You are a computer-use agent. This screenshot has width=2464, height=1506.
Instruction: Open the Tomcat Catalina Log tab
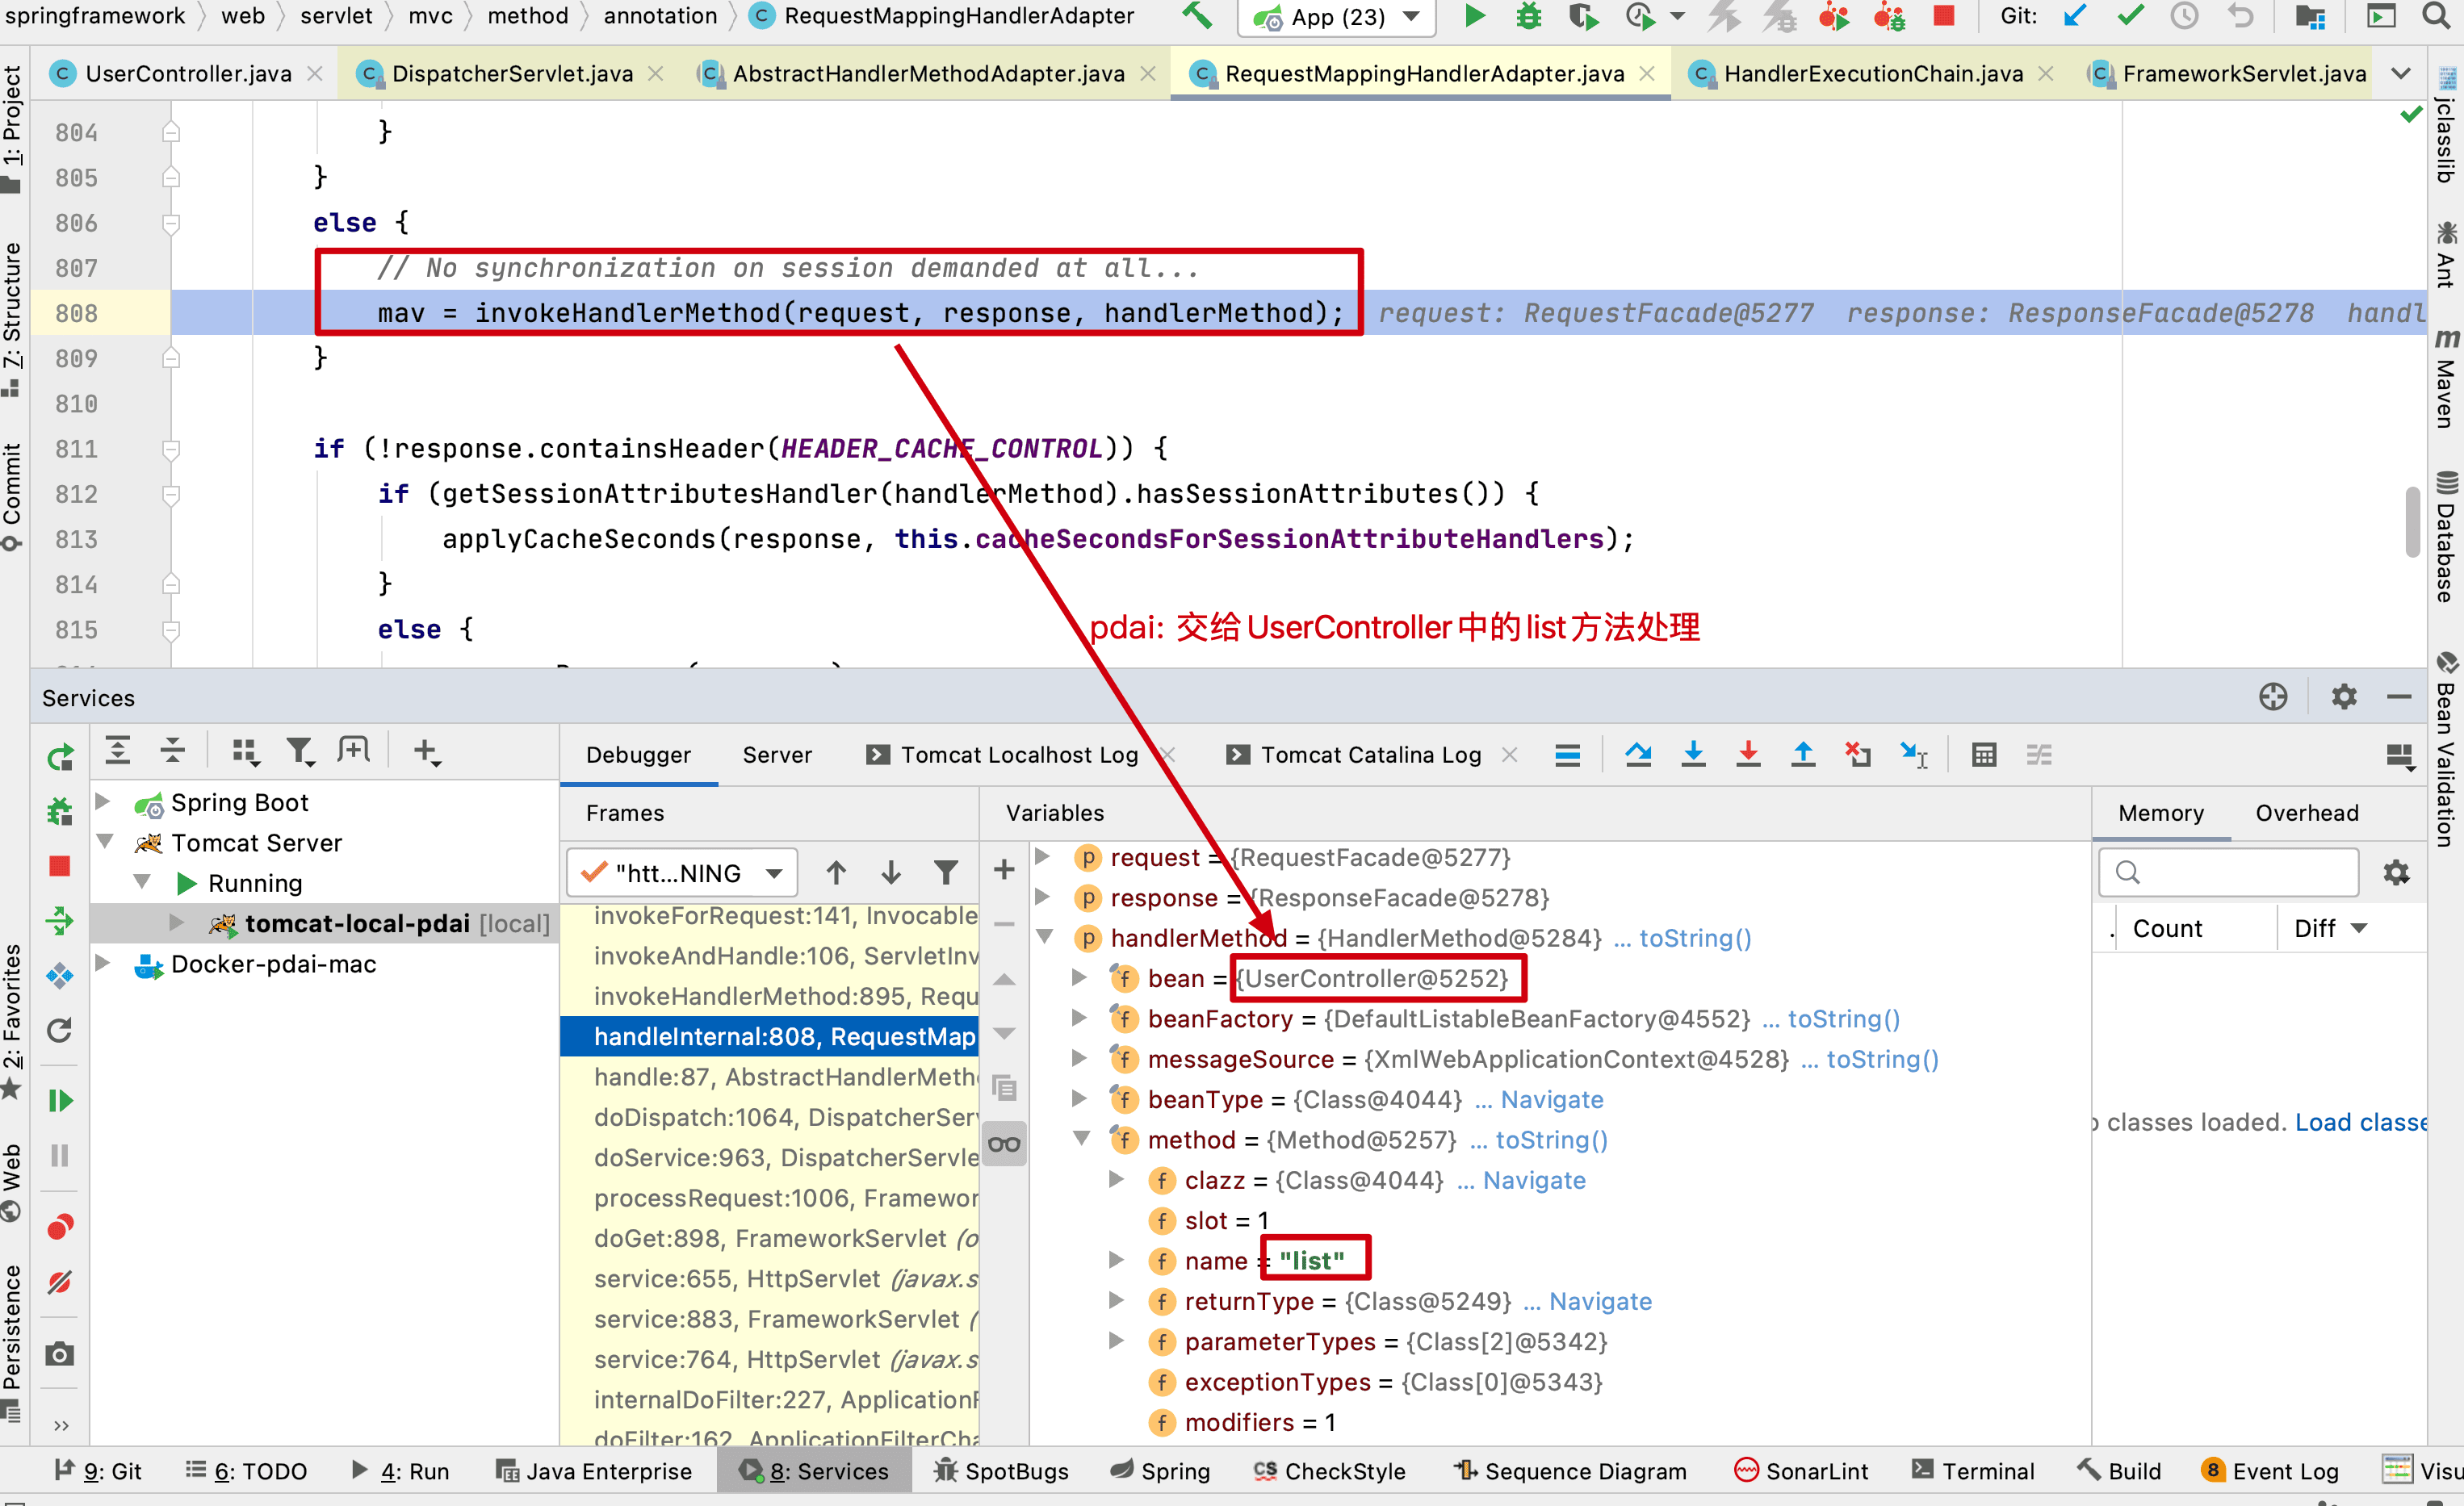(1369, 755)
